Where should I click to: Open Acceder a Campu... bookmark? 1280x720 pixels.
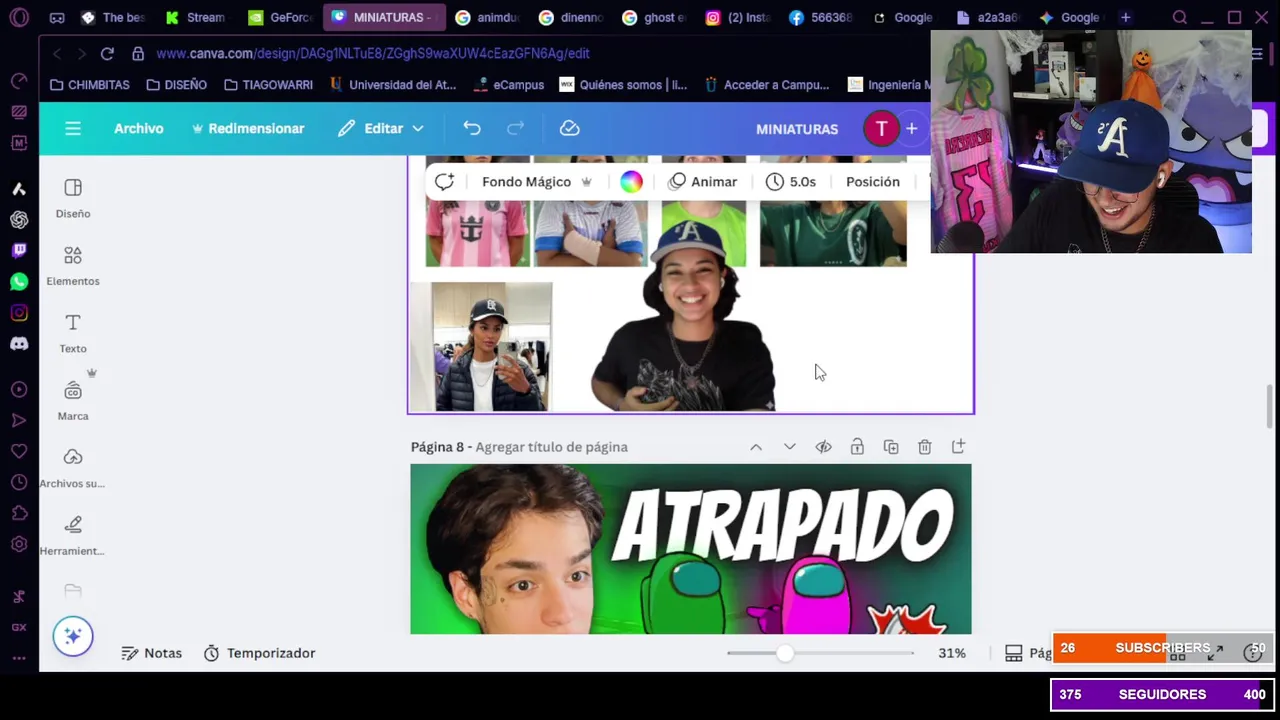tap(768, 85)
